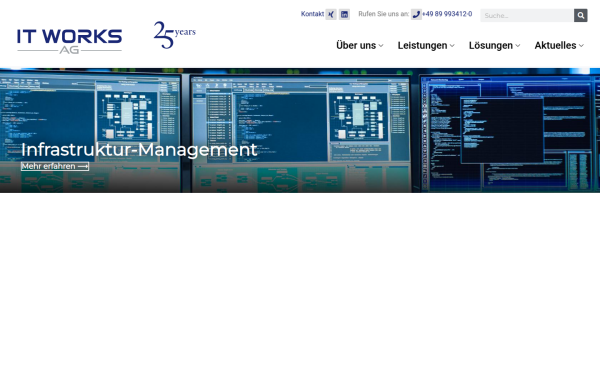Focus the Suche search field
This screenshot has width=600, height=375.
point(527,15)
